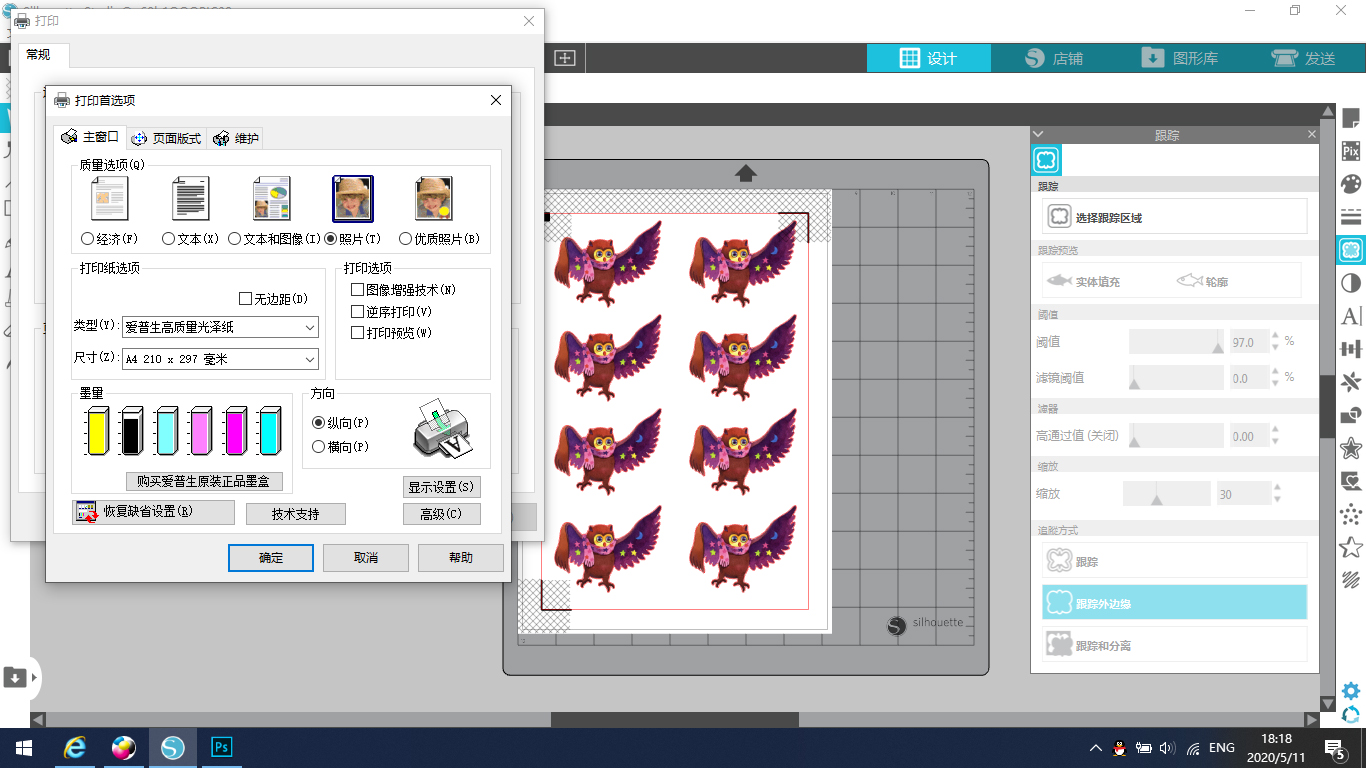Switch to the 维护 tab
The width and height of the screenshot is (1366, 768).
click(x=236, y=138)
